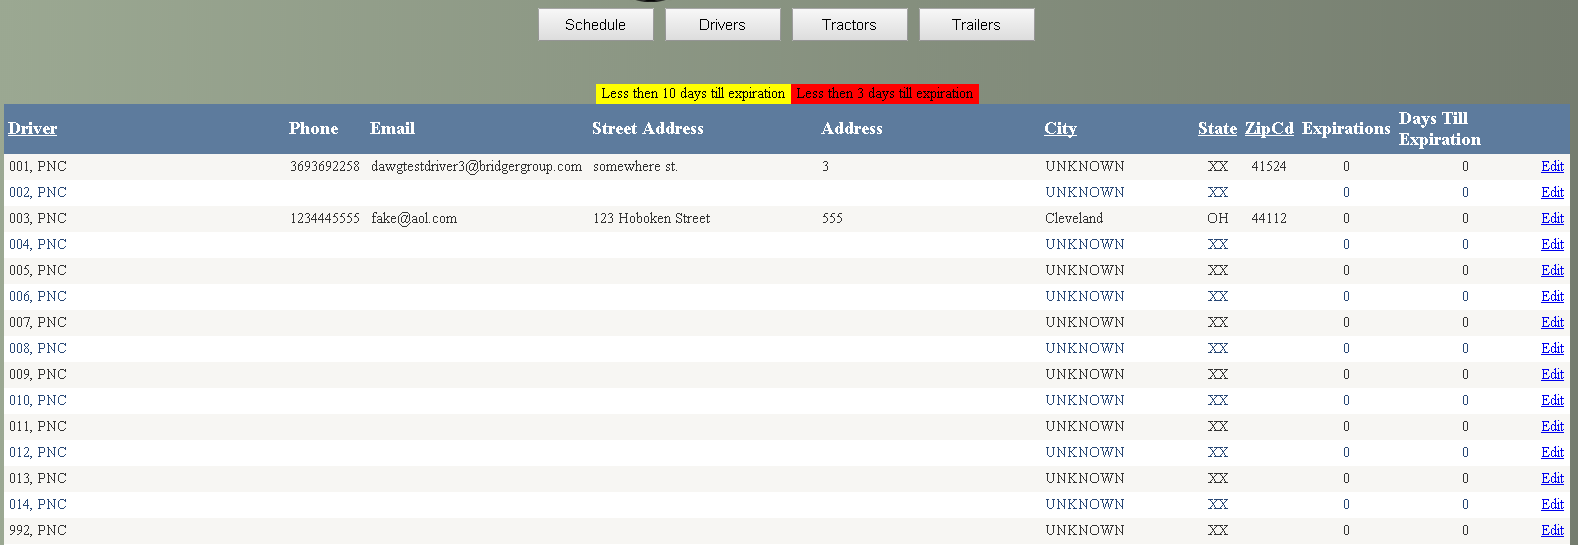The width and height of the screenshot is (1578, 545).
Task: Click Edit link for driver 005, PNC
Action: 1552,270
